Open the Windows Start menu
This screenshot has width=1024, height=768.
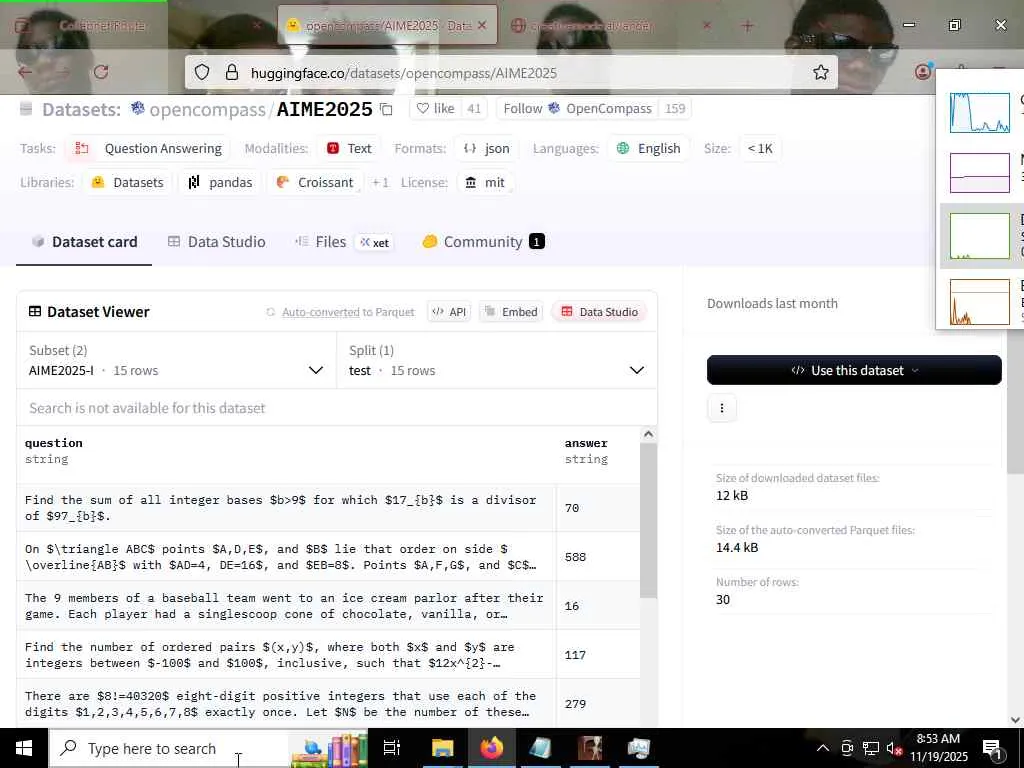pyautogui.click(x=24, y=748)
